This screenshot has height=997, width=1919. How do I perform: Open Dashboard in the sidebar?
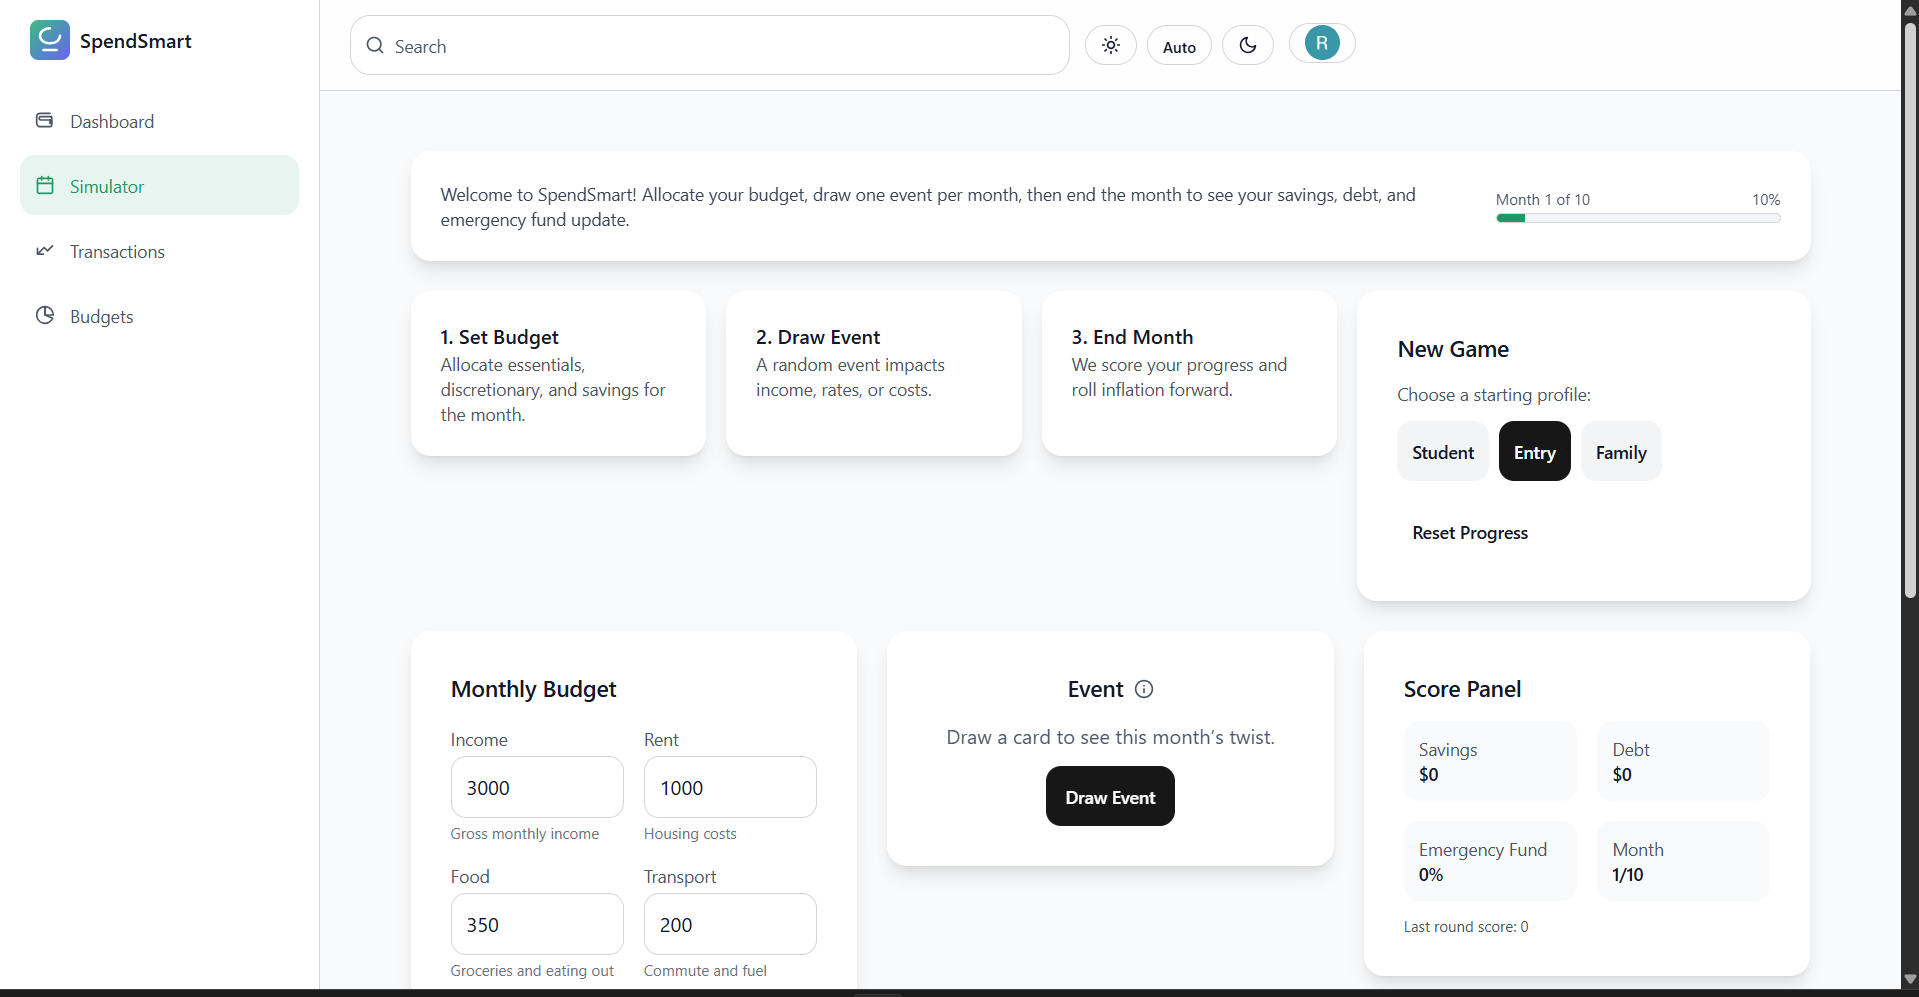click(x=160, y=121)
